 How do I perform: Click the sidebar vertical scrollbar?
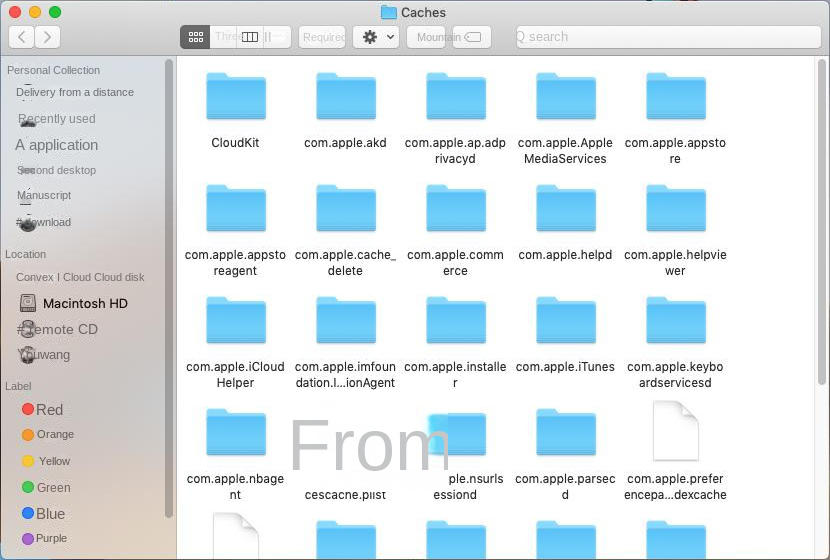click(169, 288)
